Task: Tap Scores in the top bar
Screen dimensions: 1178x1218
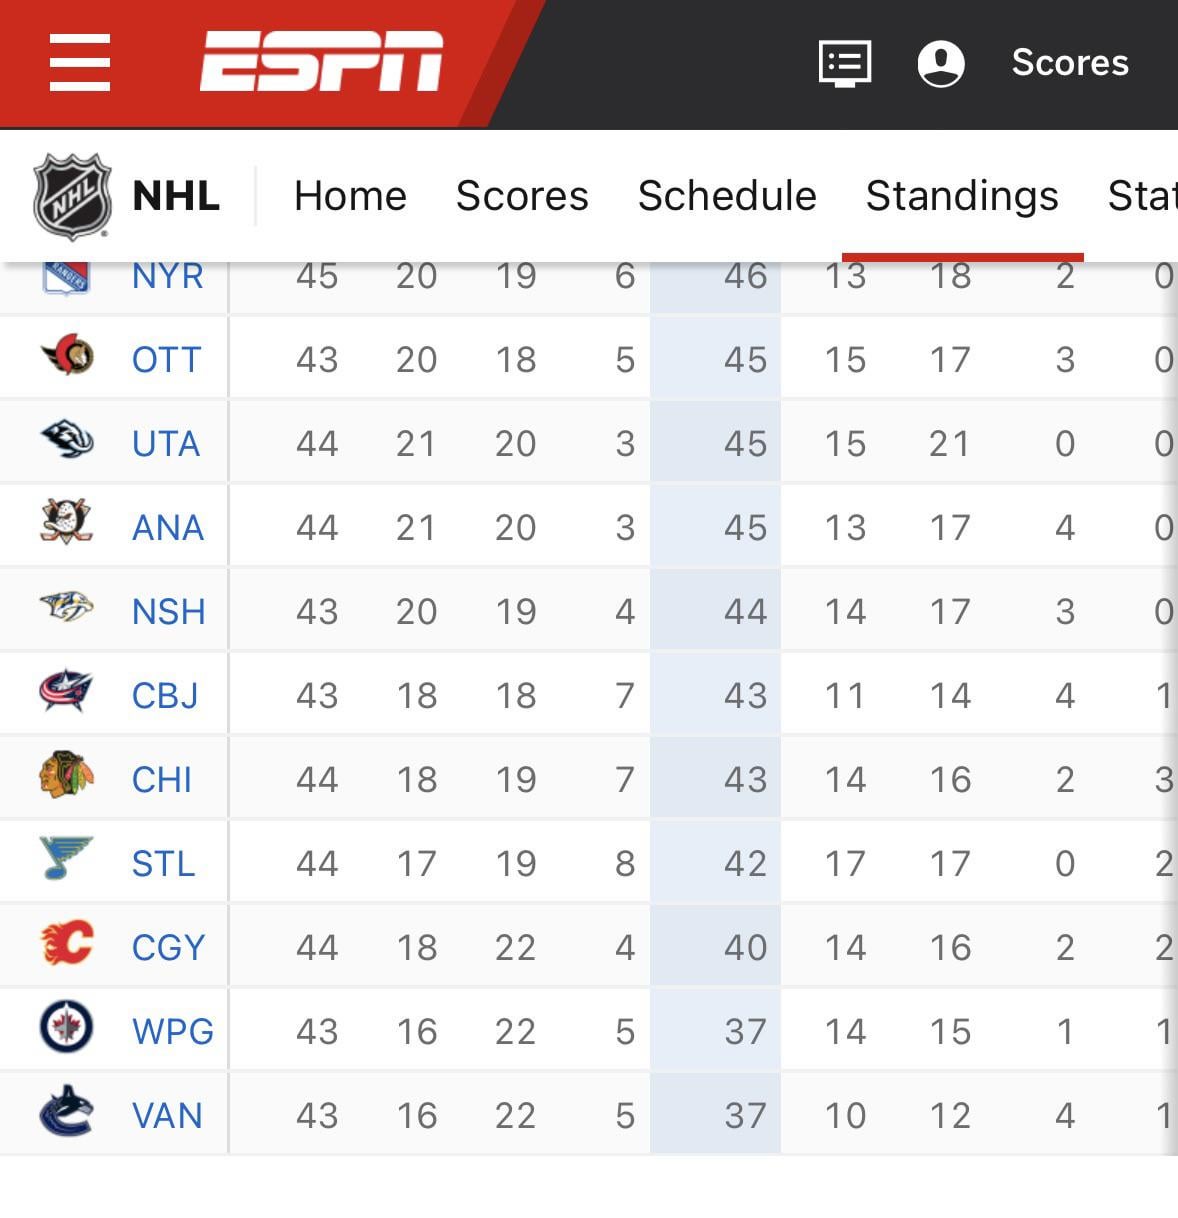Action: click(1070, 63)
